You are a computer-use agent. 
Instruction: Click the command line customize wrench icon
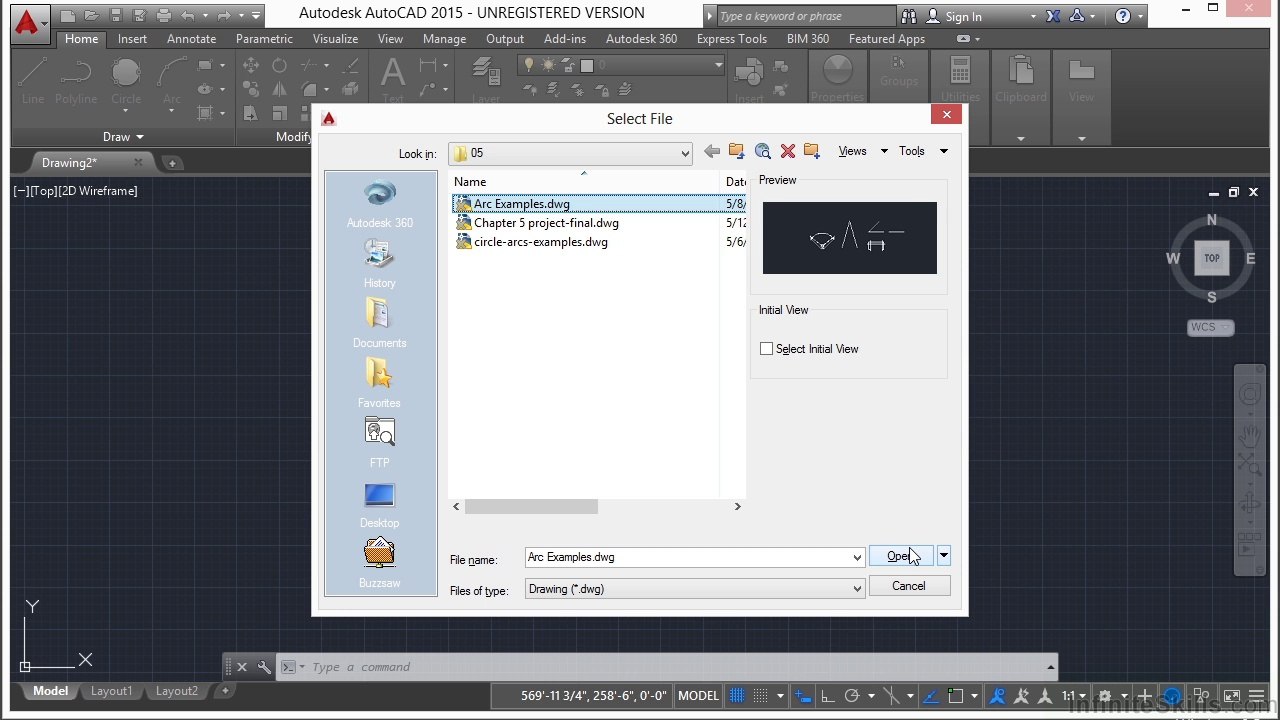click(264, 667)
